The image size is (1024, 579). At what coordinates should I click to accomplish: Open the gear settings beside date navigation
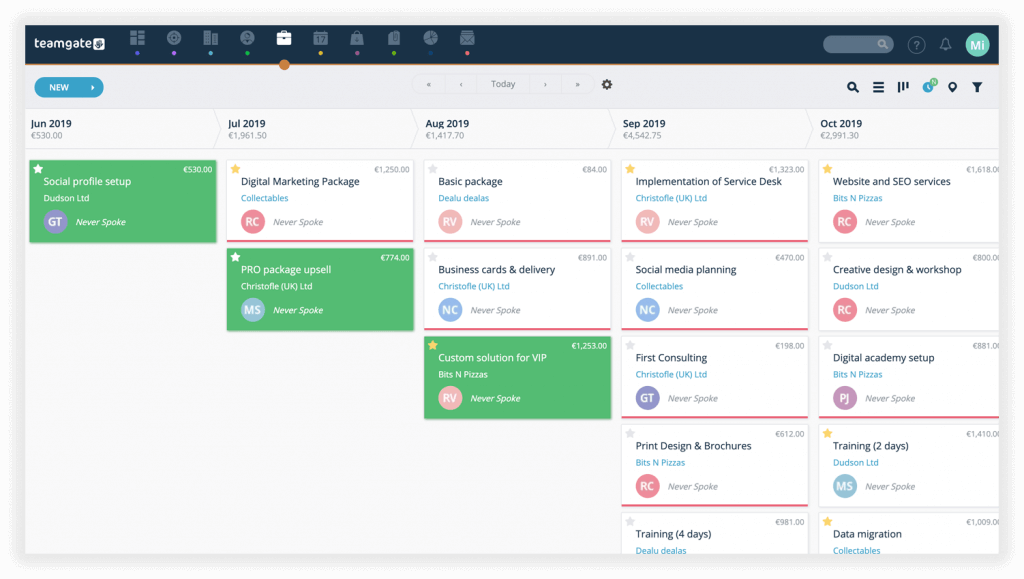tap(607, 84)
